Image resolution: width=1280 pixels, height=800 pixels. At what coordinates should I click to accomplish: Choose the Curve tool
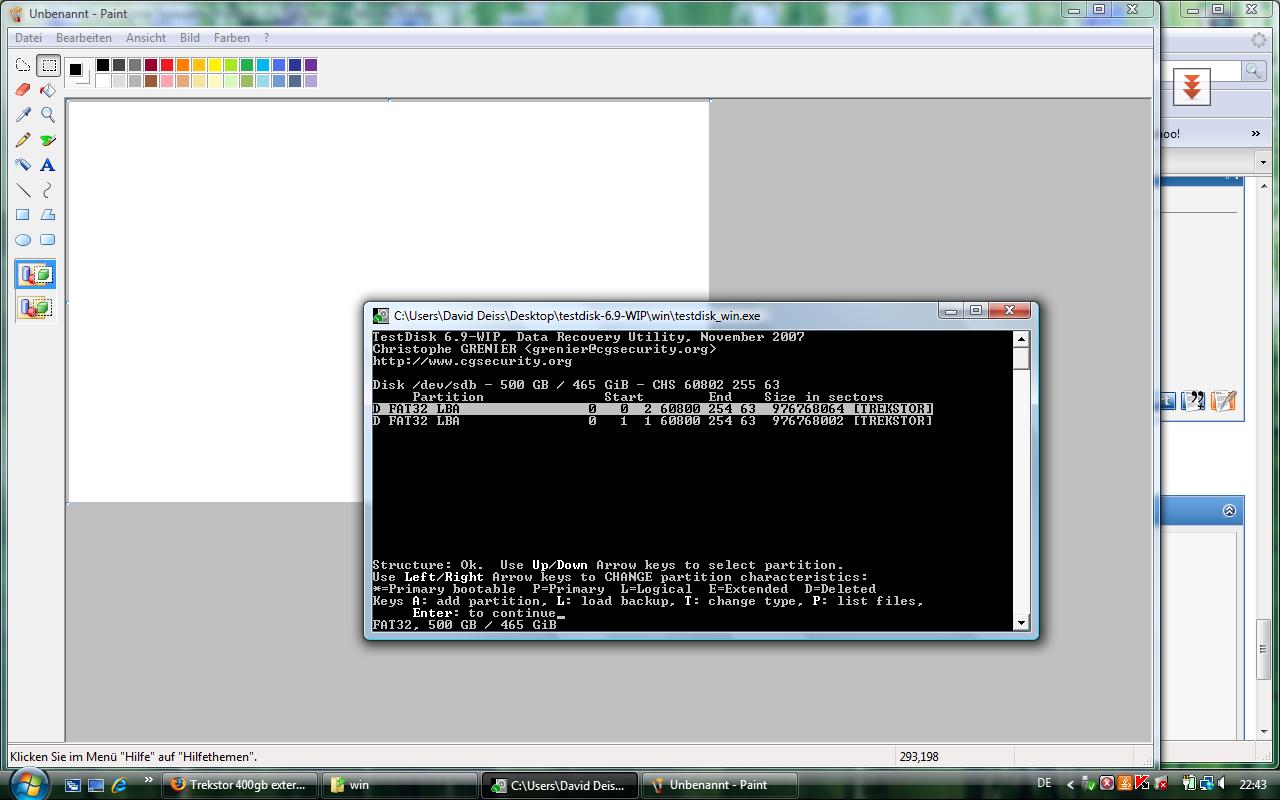point(48,190)
